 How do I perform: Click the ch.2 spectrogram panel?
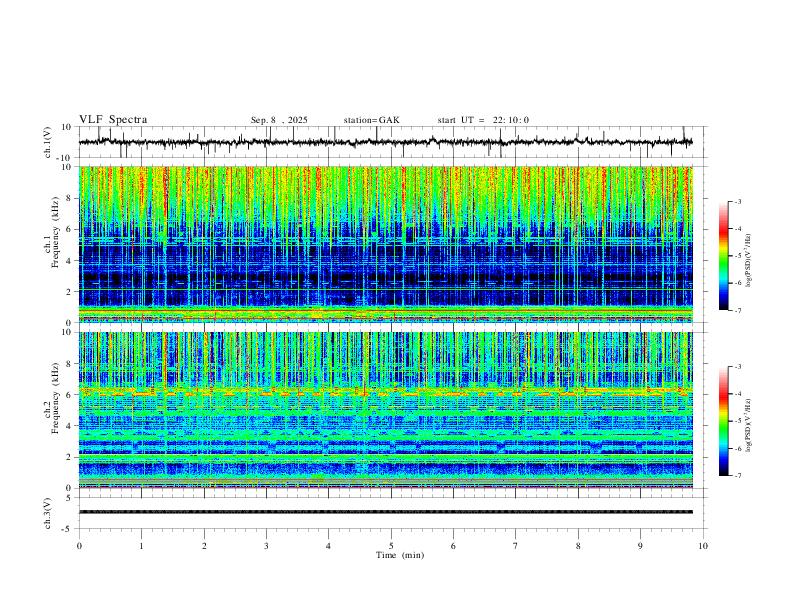[x=386, y=410]
